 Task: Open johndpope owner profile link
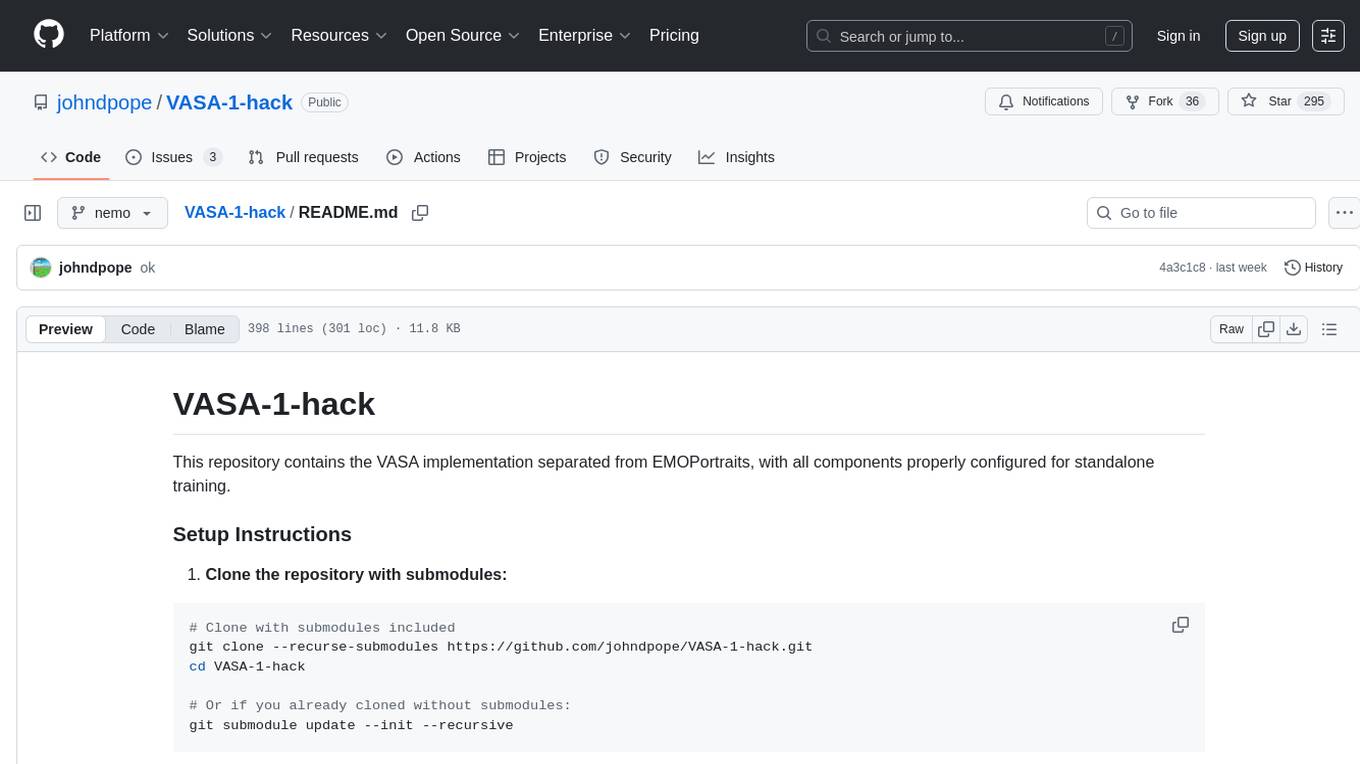(x=104, y=102)
